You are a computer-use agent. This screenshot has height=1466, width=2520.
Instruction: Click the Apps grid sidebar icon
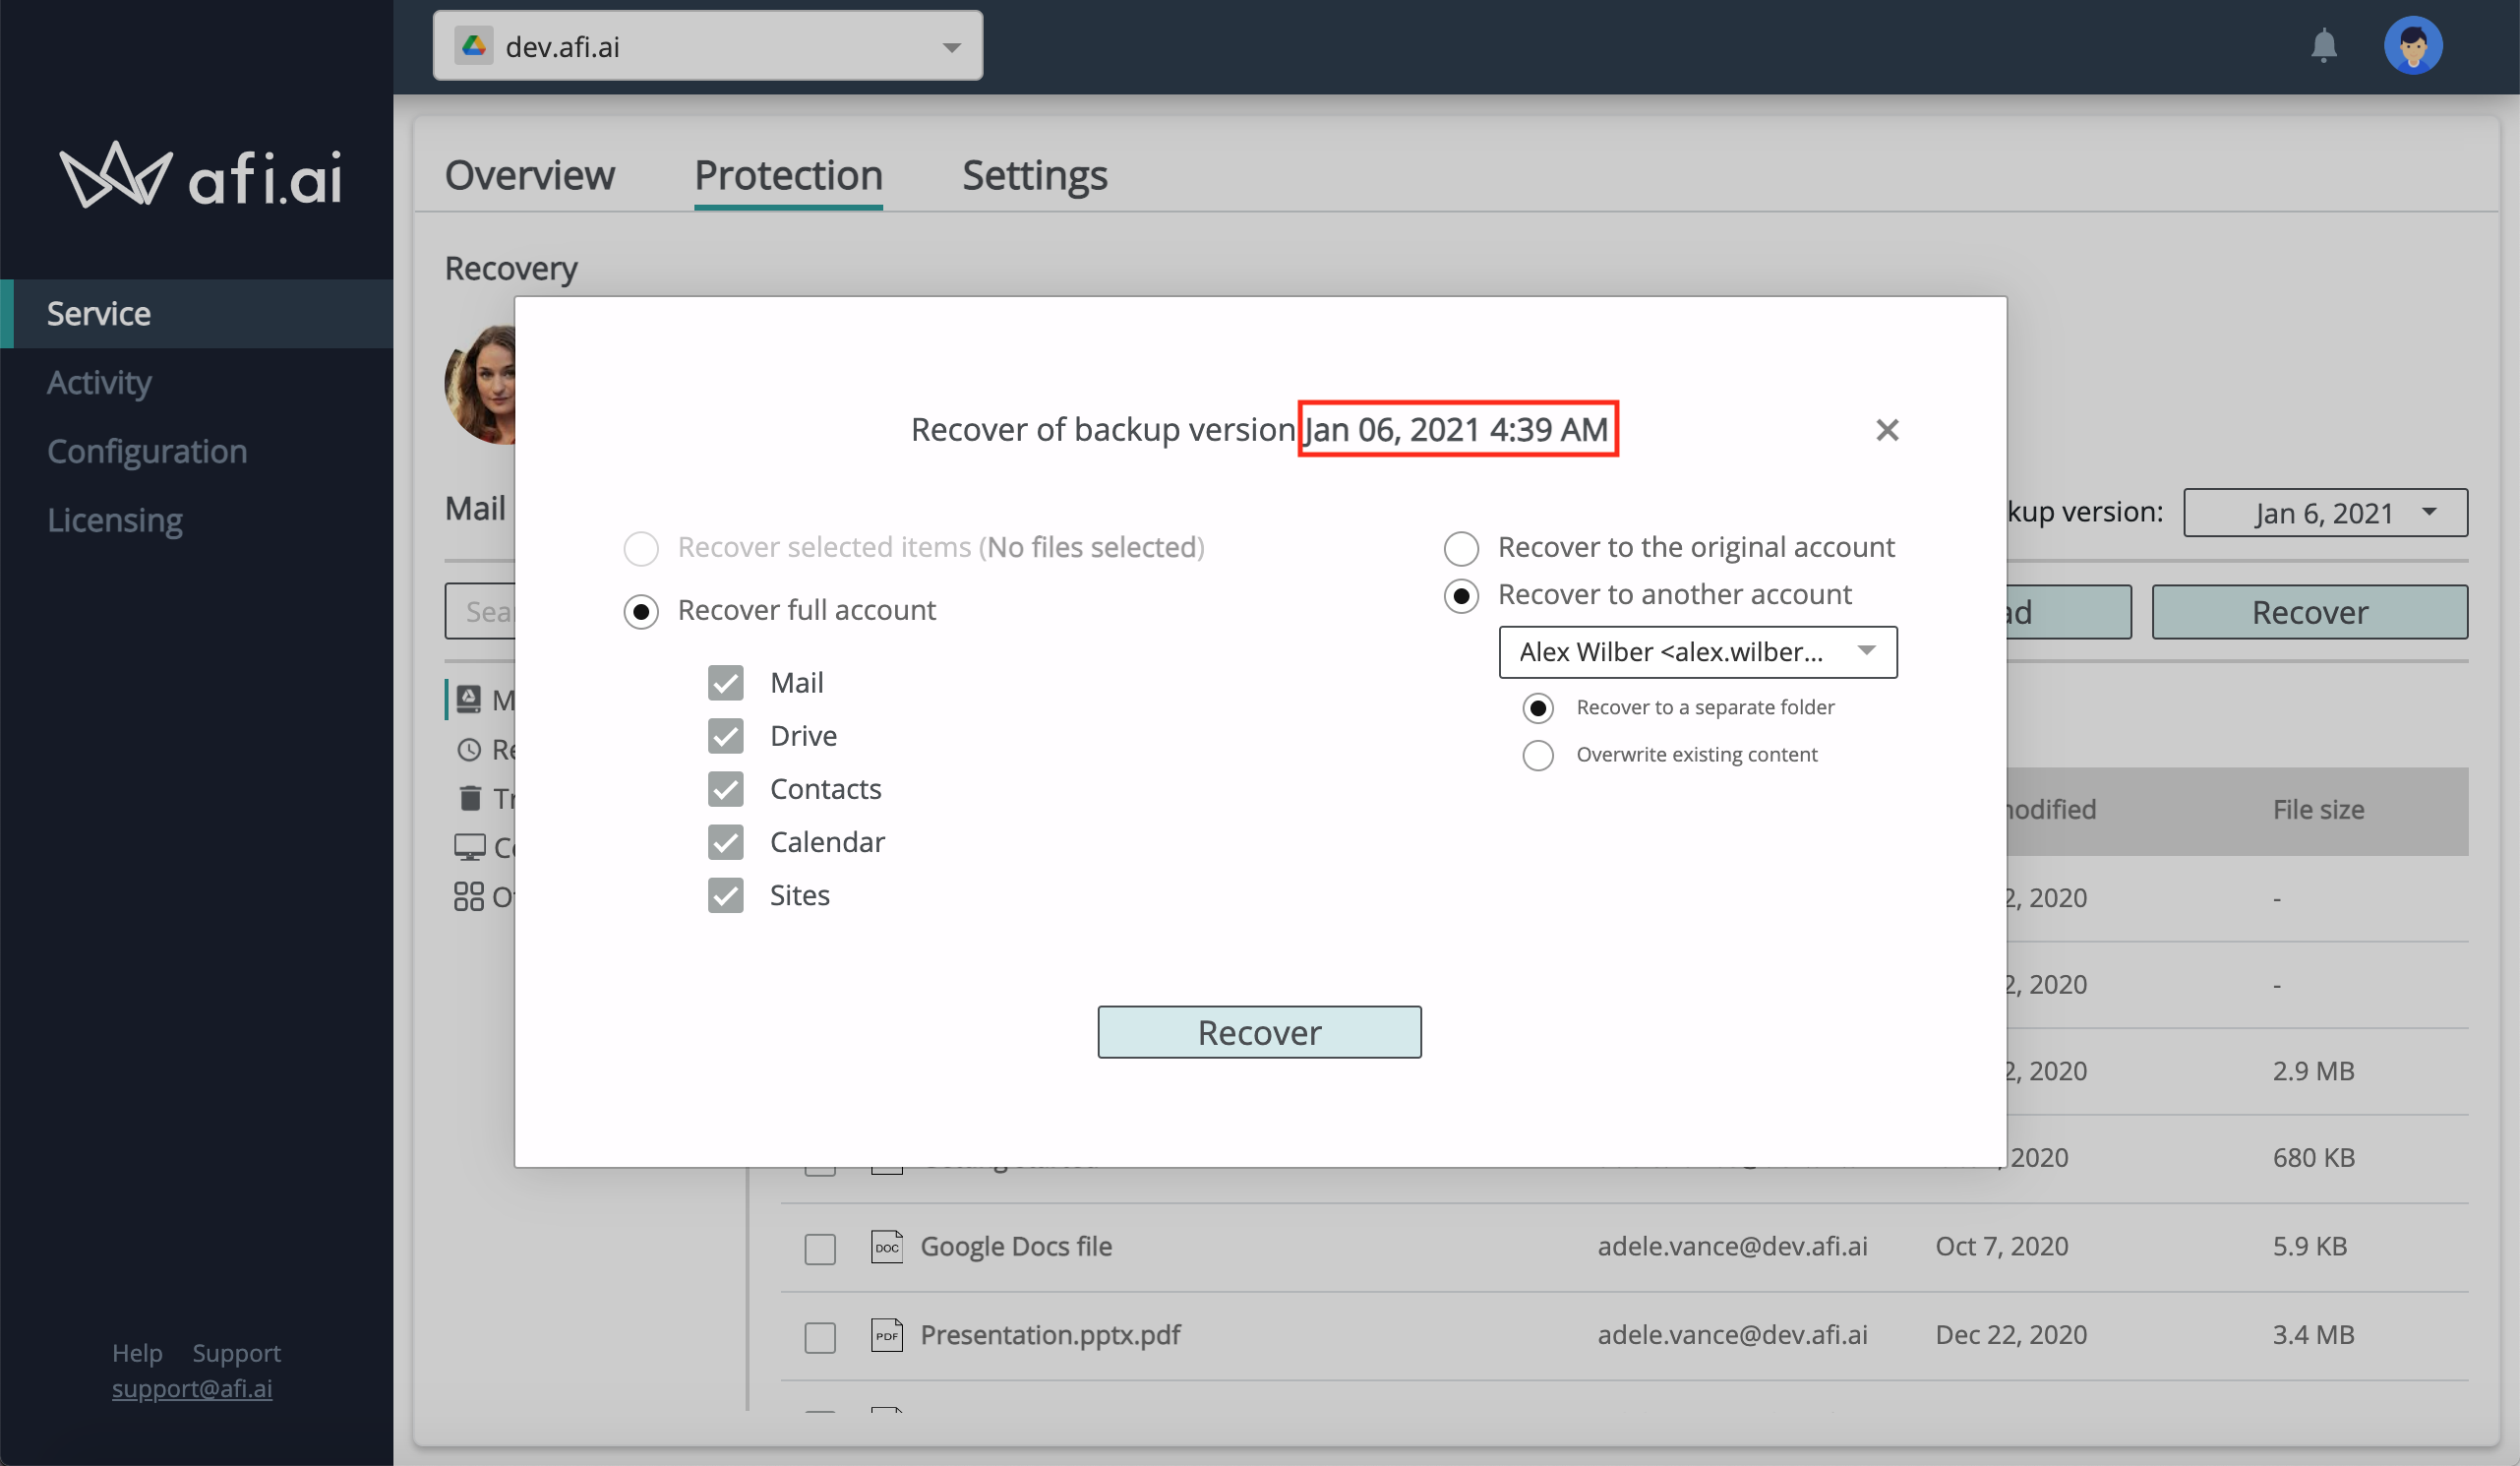pyautogui.click(x=472, y=893)
